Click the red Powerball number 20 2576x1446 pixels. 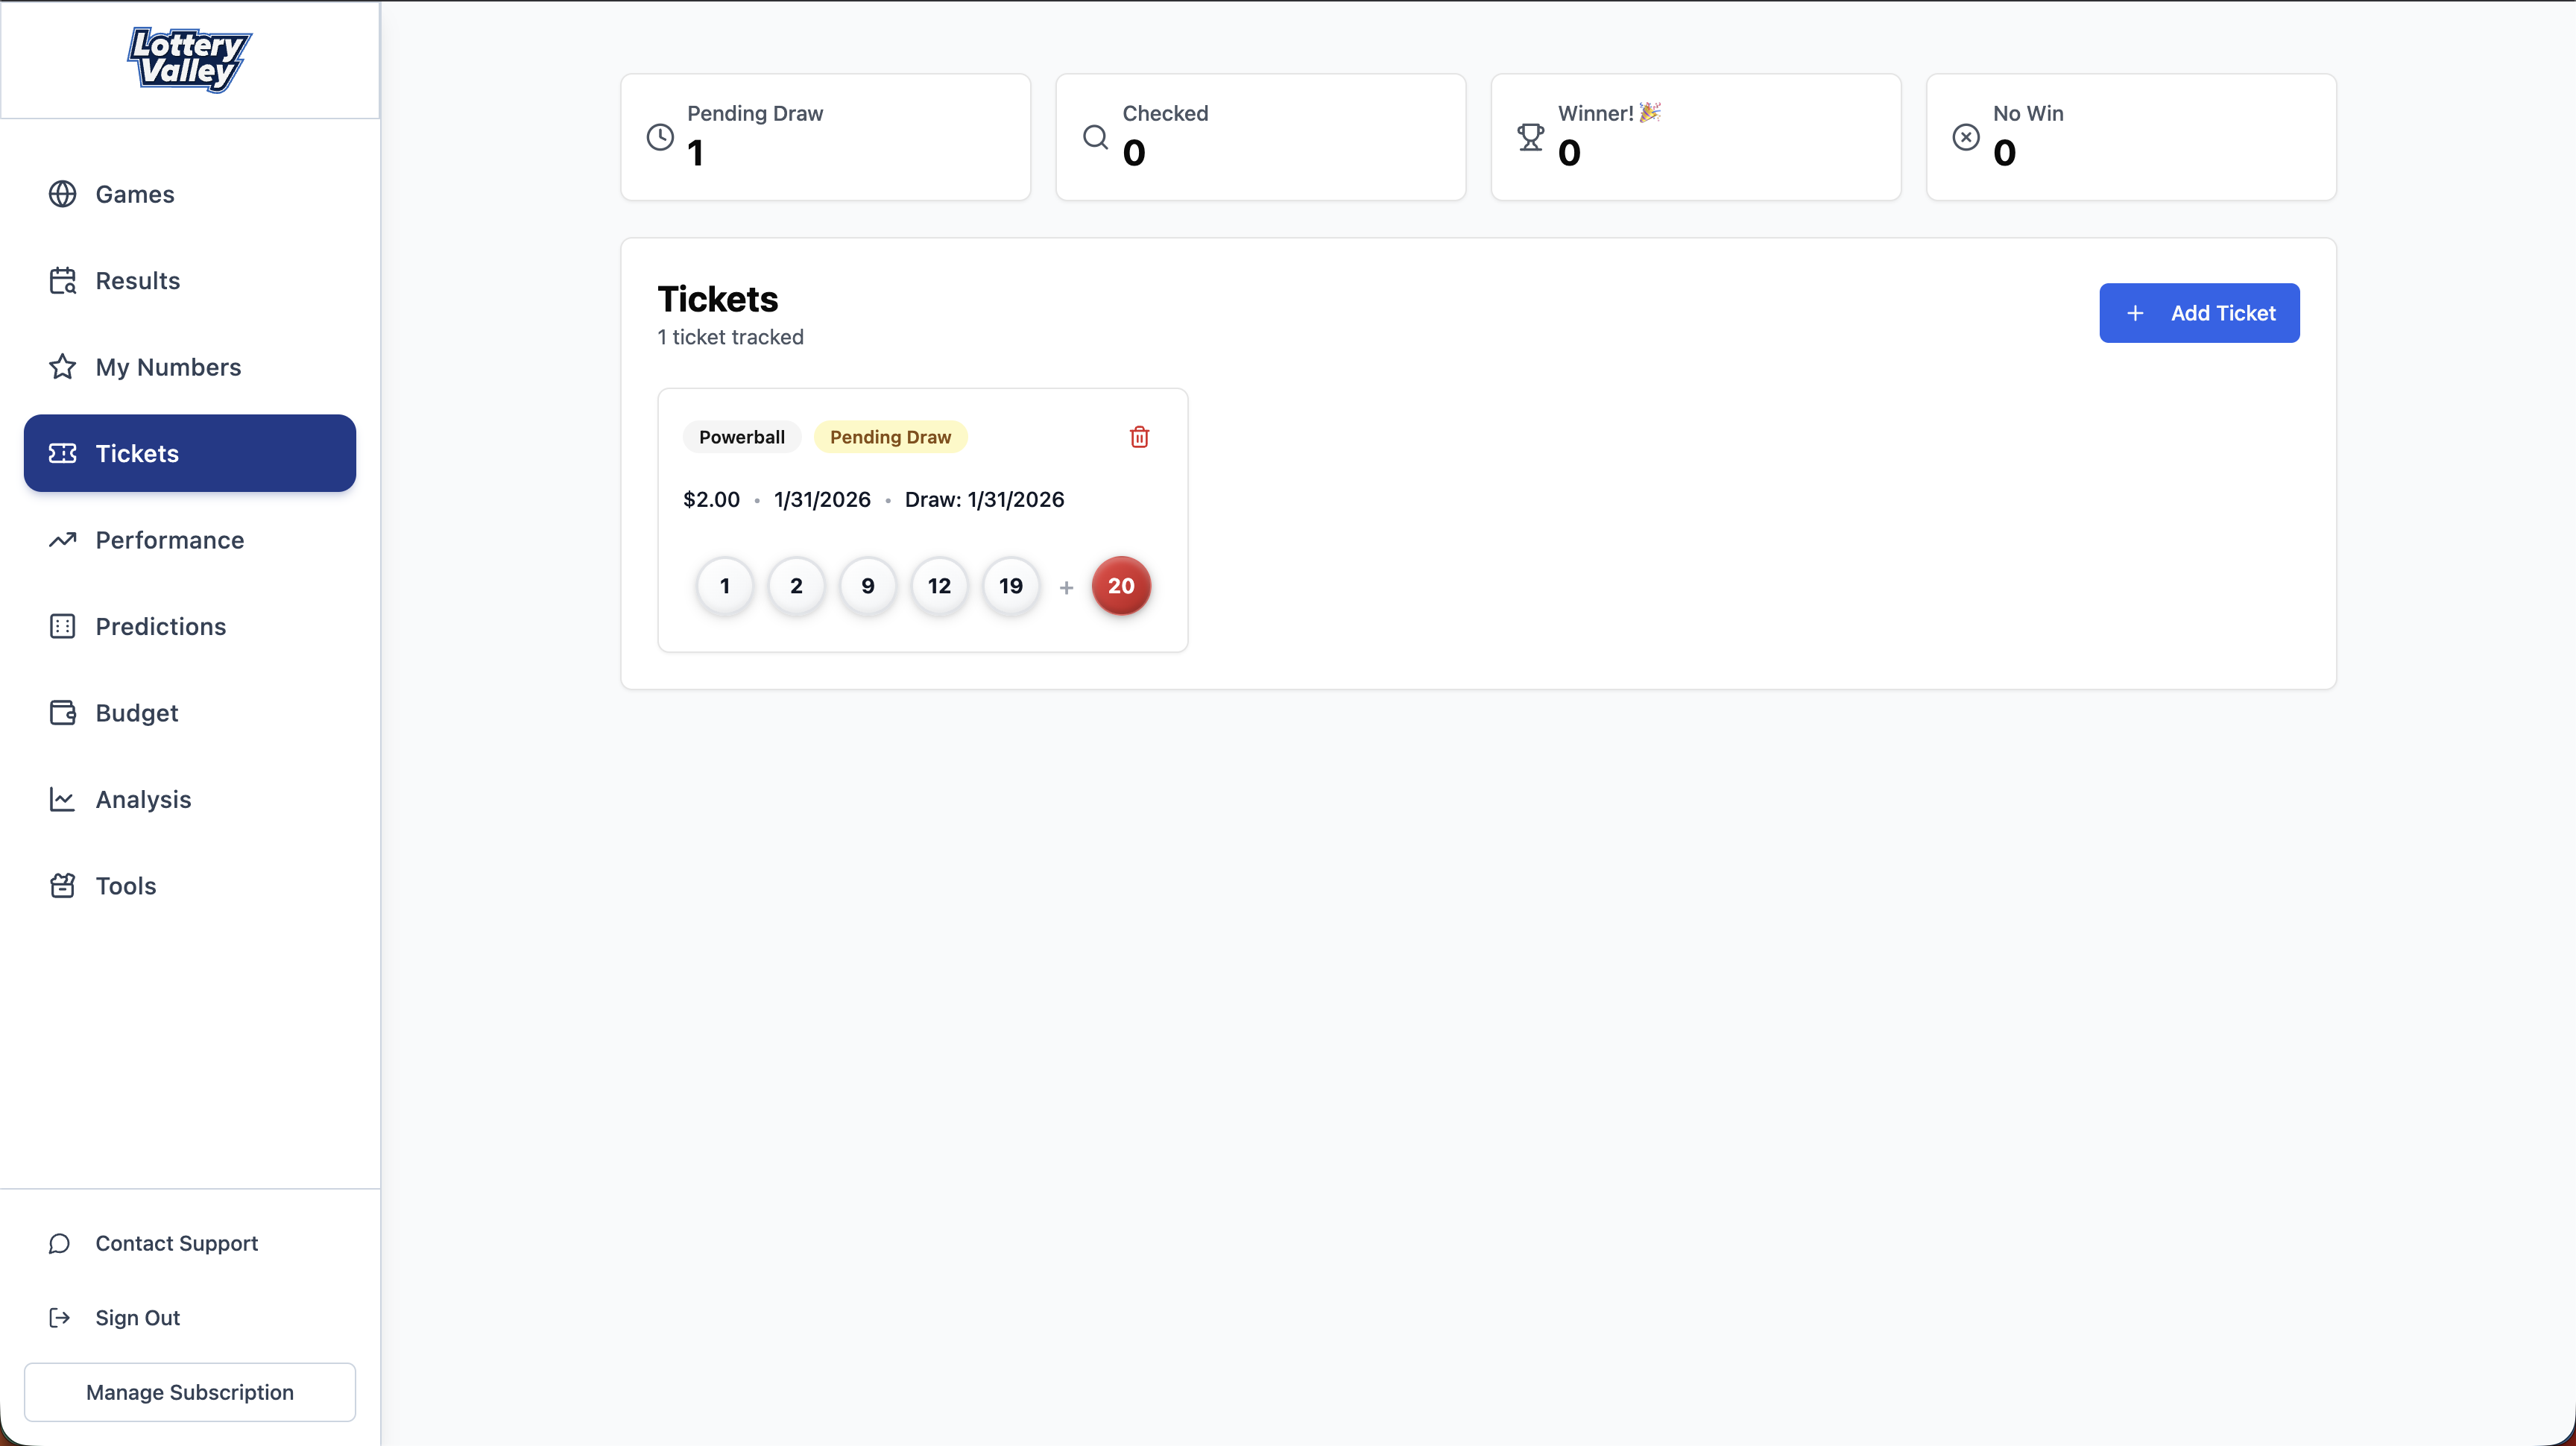tap(1121, 586)
